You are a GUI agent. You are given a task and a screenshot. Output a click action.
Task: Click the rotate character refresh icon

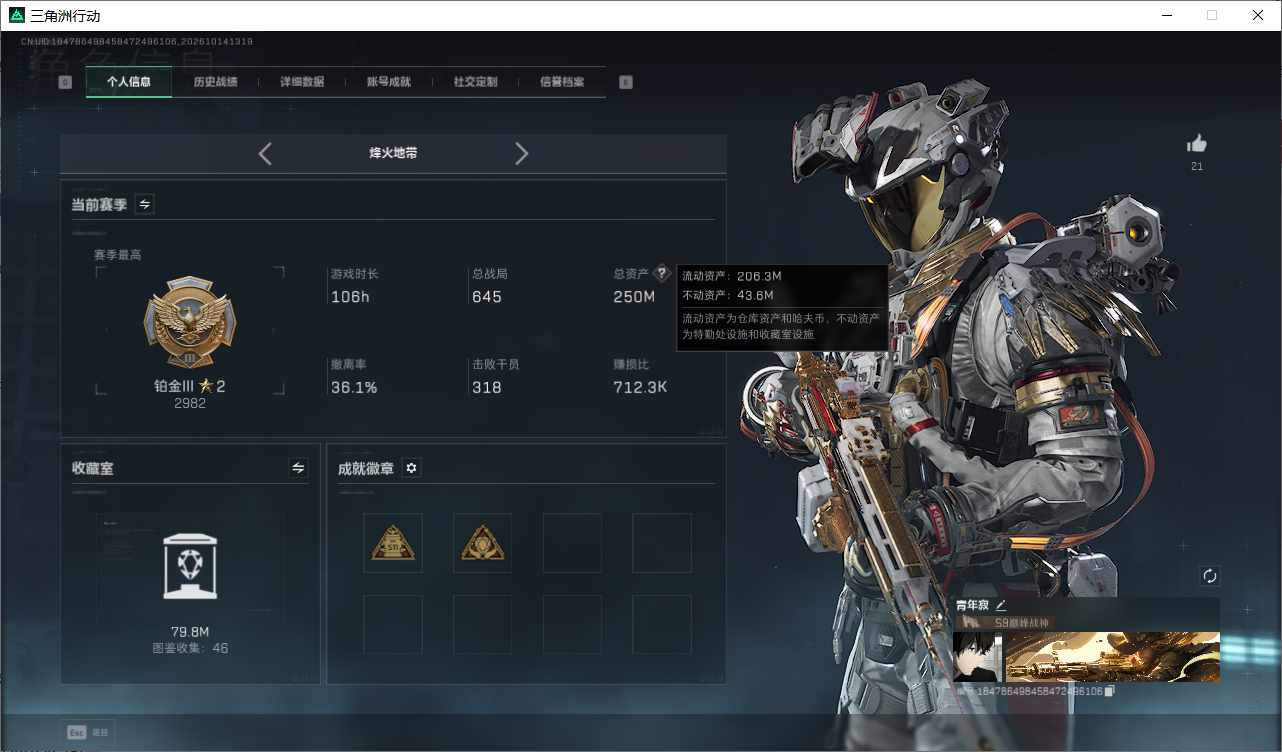1210,576
